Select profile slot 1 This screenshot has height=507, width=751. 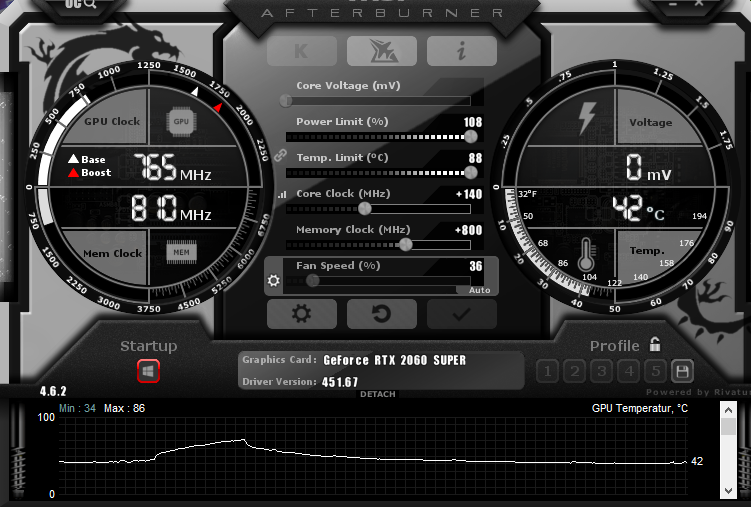pyautogui.click(x=548, y=371)
